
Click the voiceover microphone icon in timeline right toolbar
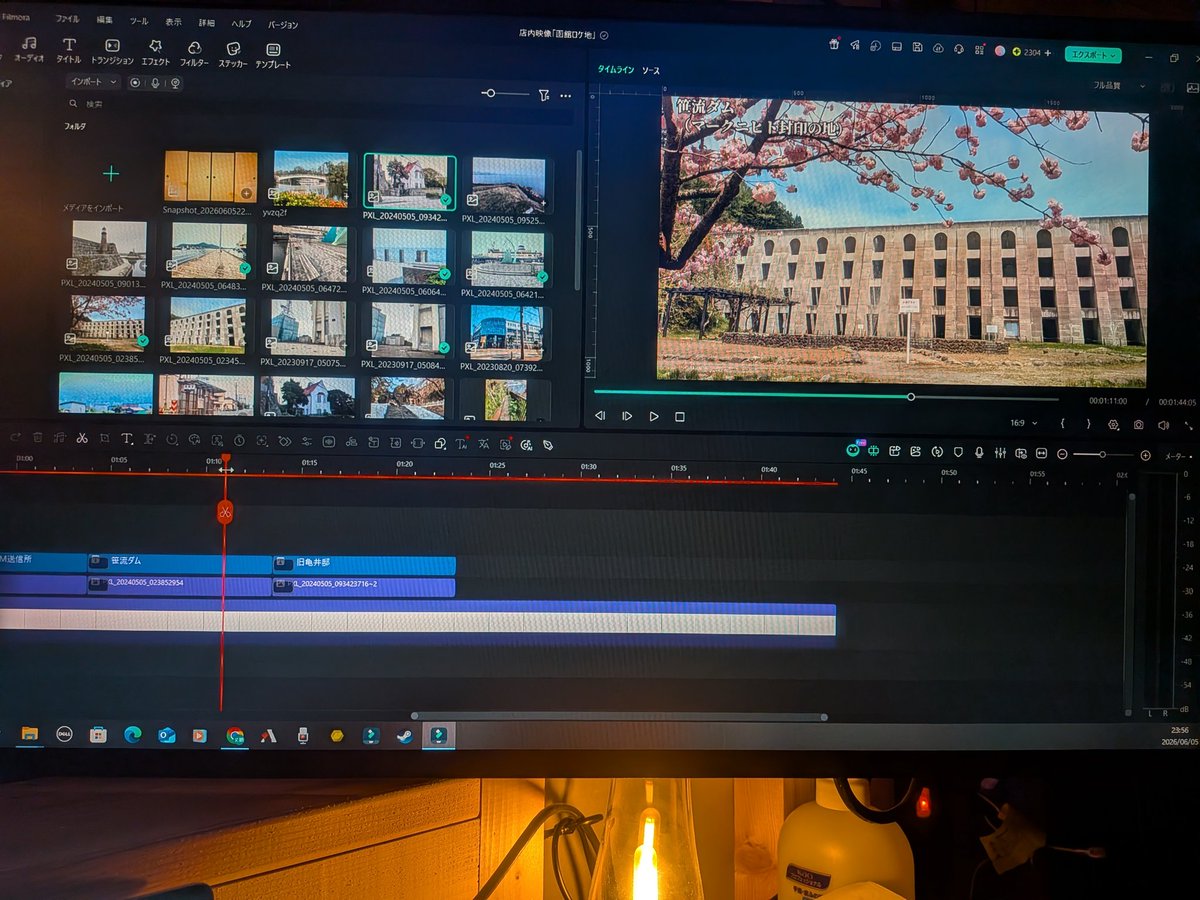[979, 453]
